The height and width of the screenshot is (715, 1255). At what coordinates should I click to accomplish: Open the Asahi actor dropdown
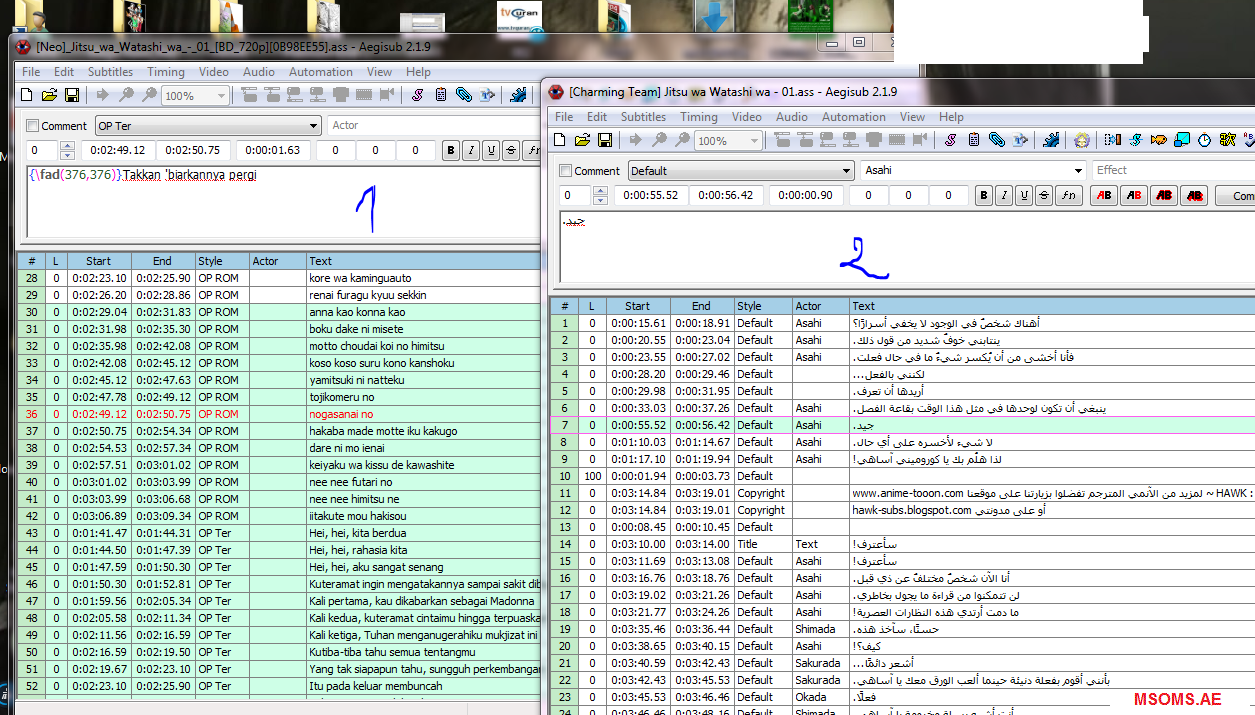coord(1077,171)
